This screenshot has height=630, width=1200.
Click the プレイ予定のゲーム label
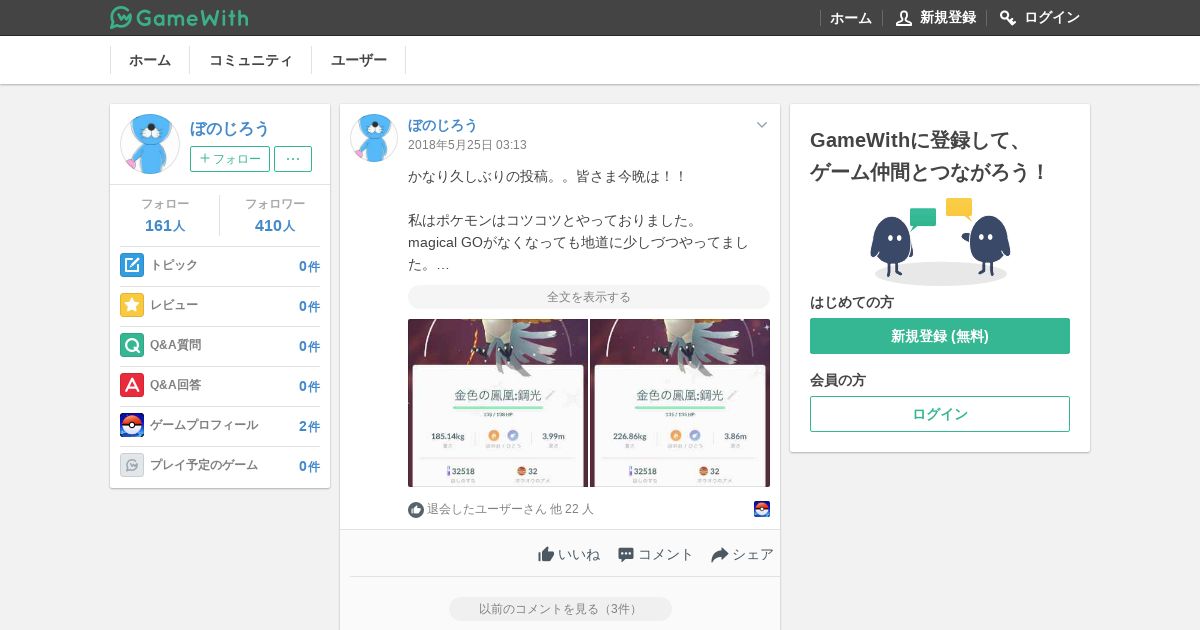(x=204, y=465)
